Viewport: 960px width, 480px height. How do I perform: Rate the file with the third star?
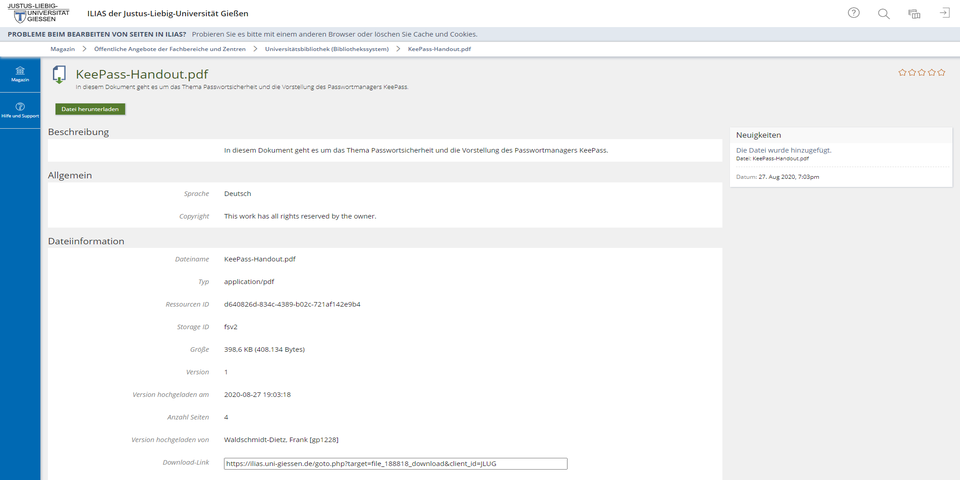(x=921, y=72)
